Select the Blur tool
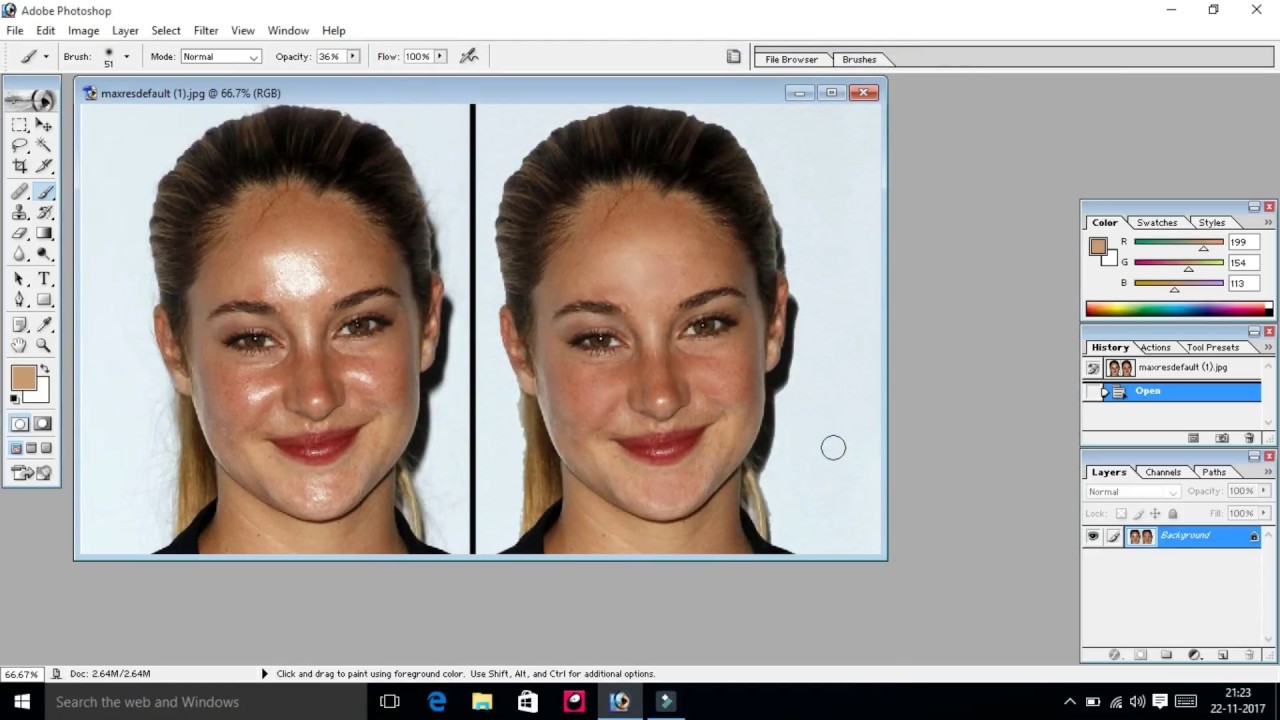This screenshot has width=1280, height=720. [20, 255]
